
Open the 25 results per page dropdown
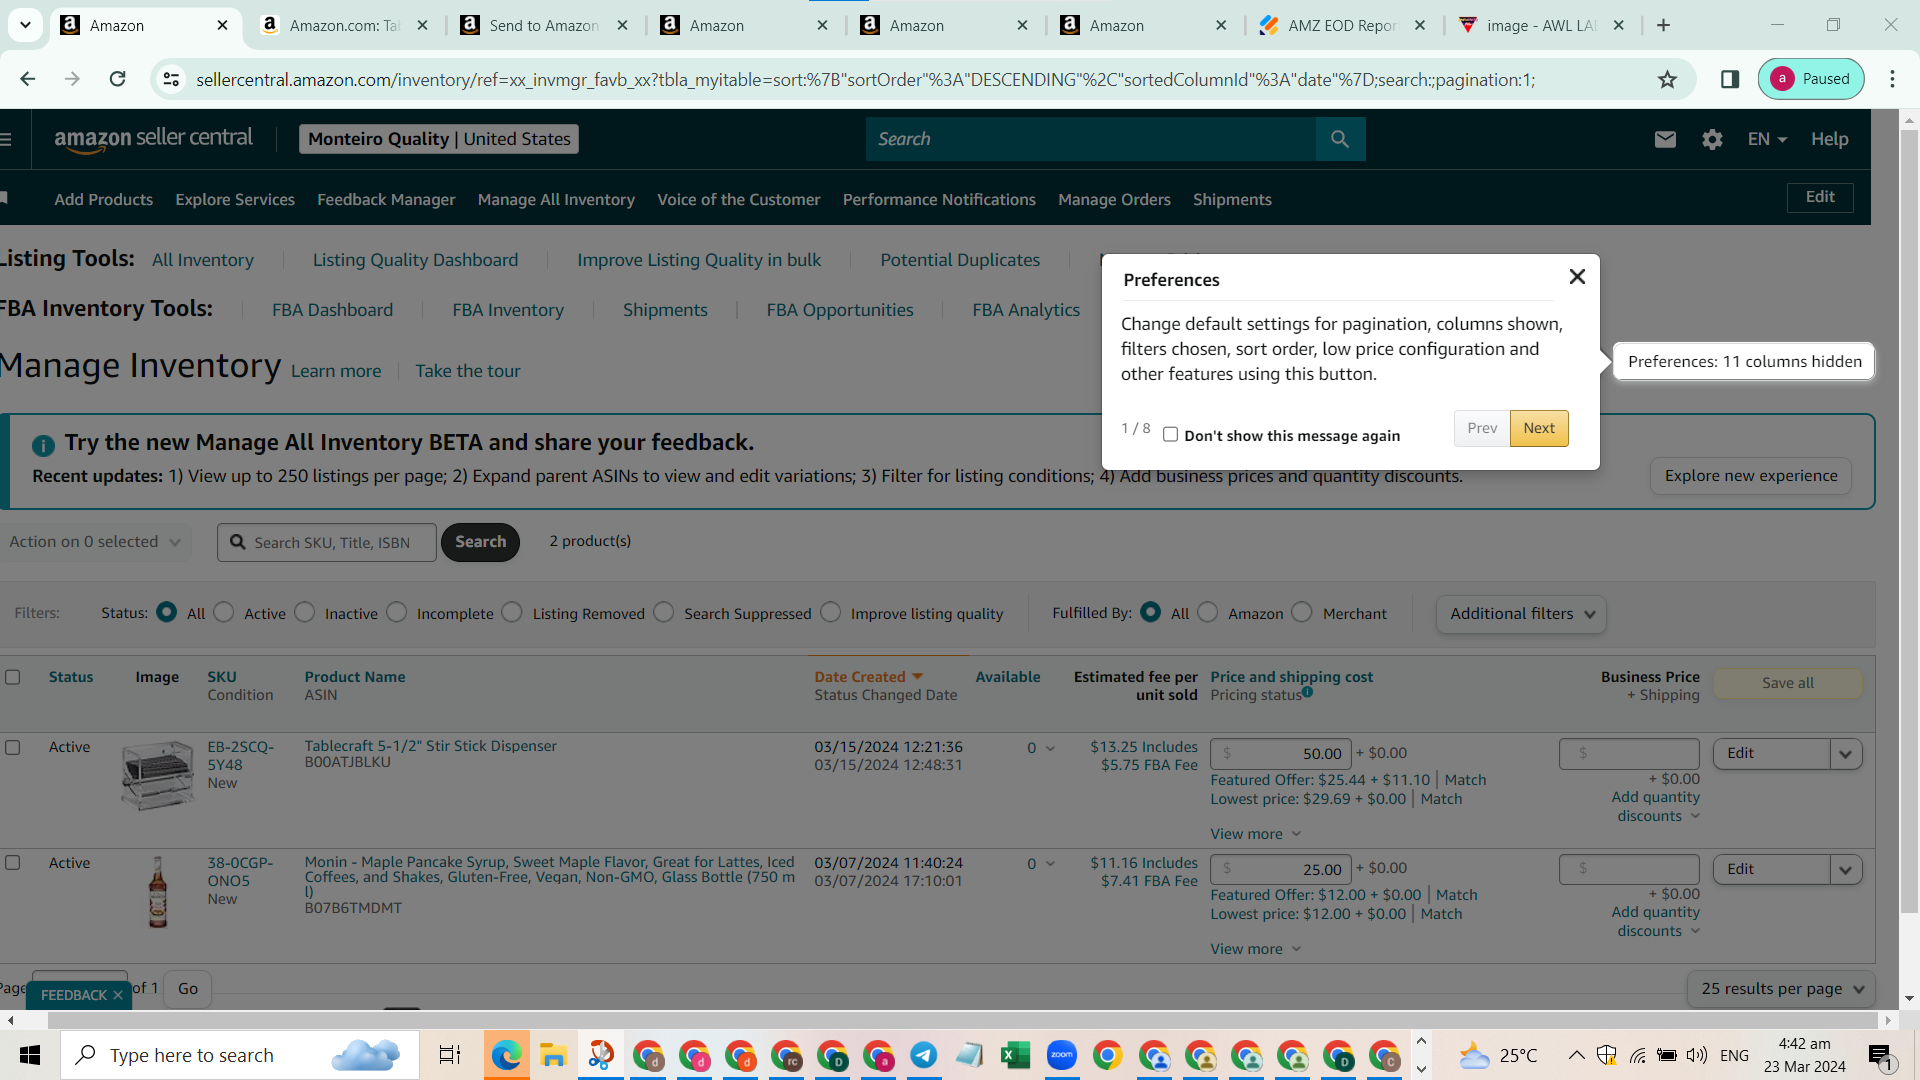1781,988
